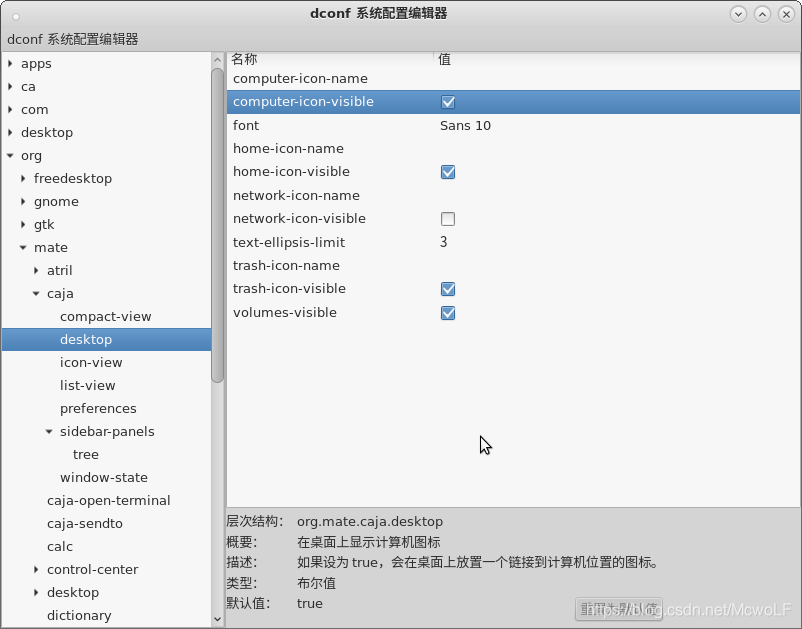The image size is (802, 629).
Task: Open caja-sendto schema
Action: point(85,524)
